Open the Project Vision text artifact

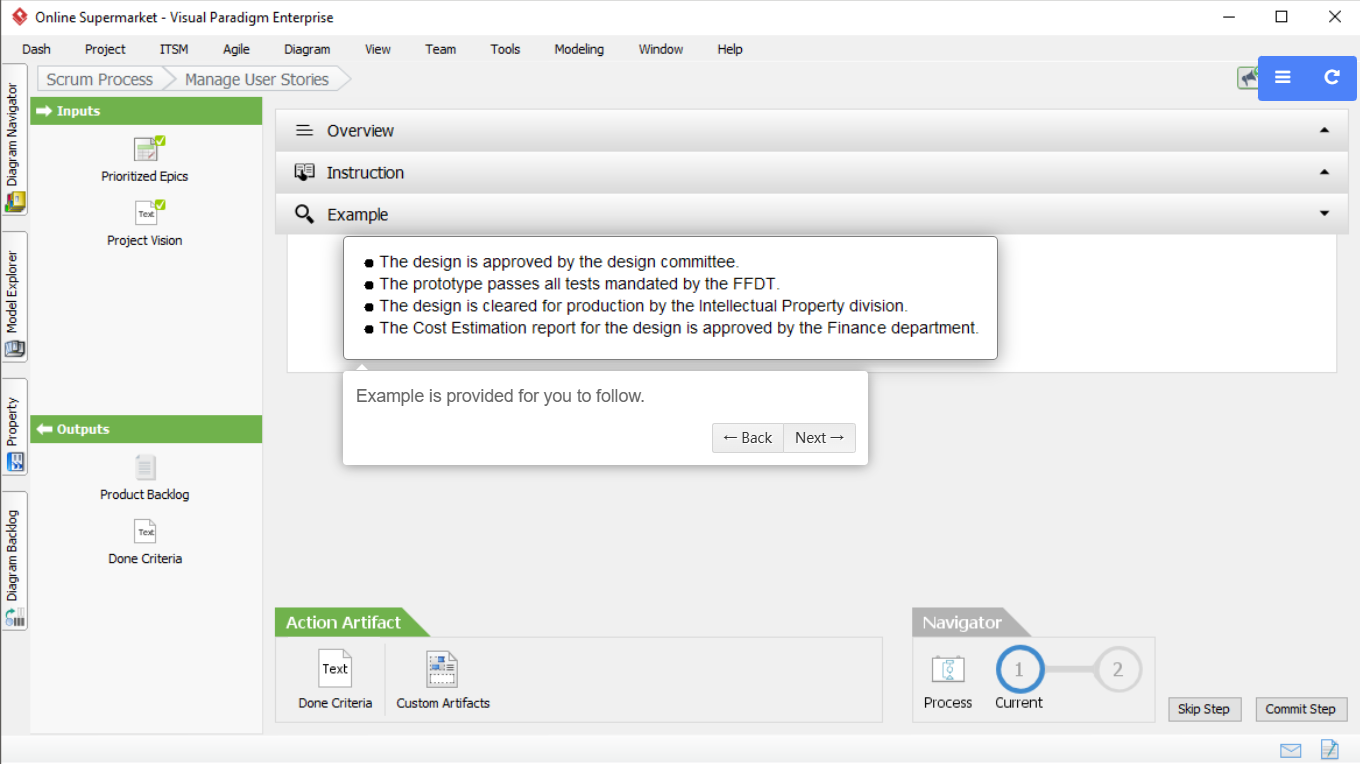[x=146, y=213]
